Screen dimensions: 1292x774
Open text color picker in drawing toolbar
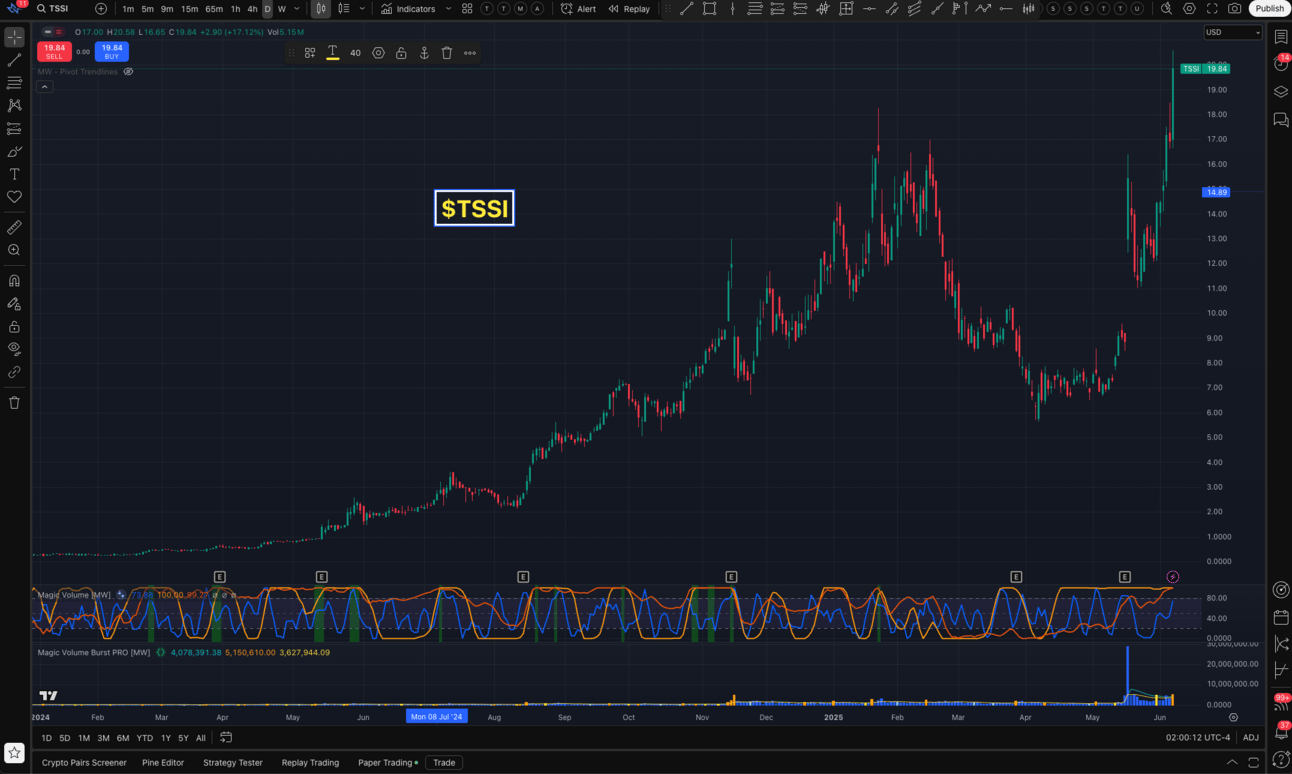[333, 53]
